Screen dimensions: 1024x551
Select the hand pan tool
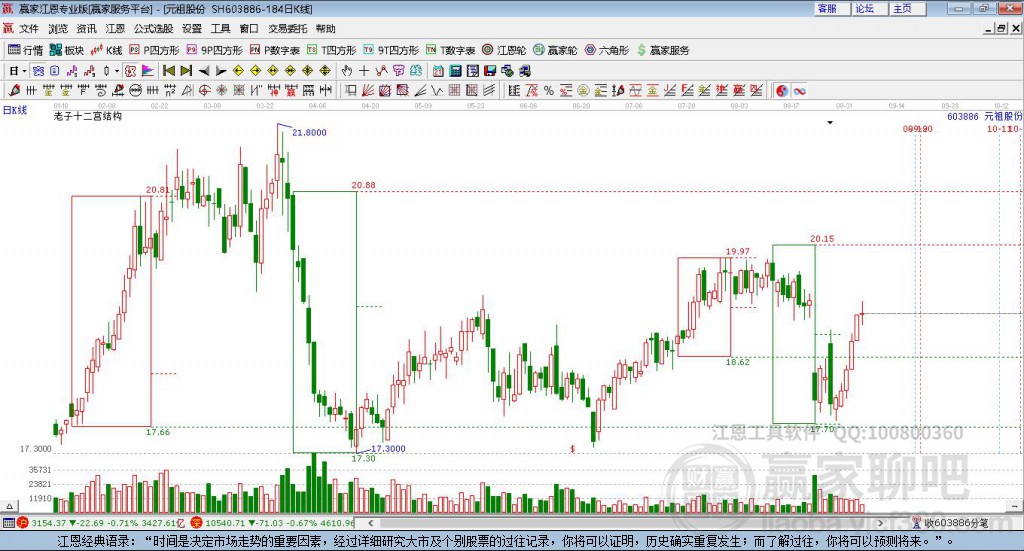coord(346,71)
